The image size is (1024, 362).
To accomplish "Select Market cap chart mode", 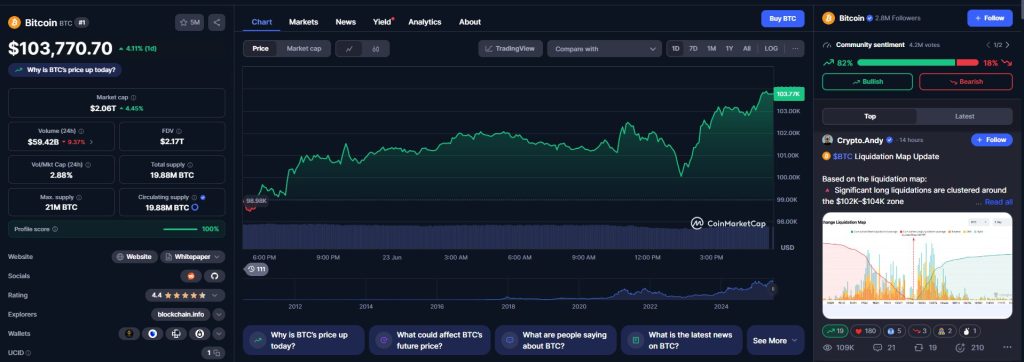I will pyautogui.click(x=304, y=49).
